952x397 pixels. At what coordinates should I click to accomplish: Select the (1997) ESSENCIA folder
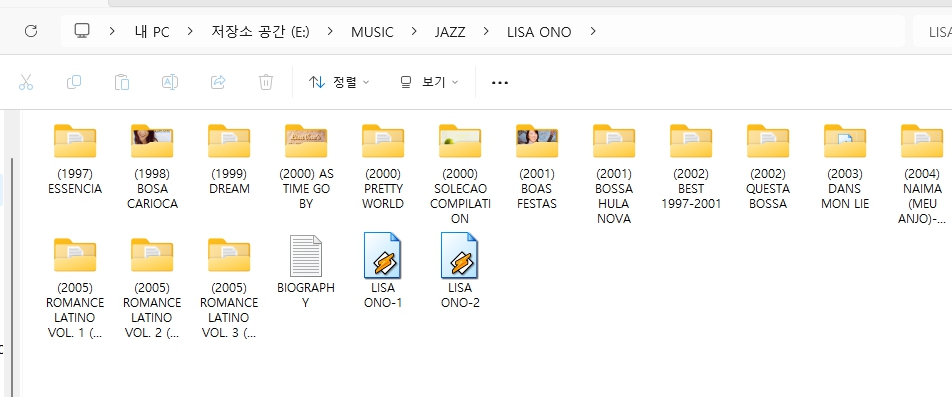point(75,160)
